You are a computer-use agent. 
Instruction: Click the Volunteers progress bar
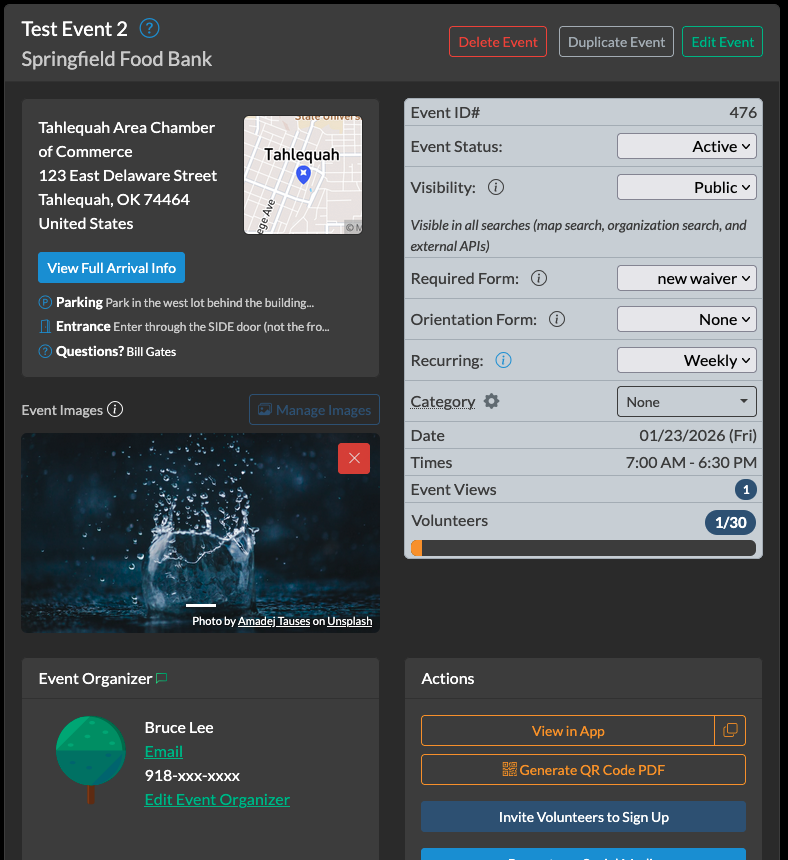coord(583,548)
